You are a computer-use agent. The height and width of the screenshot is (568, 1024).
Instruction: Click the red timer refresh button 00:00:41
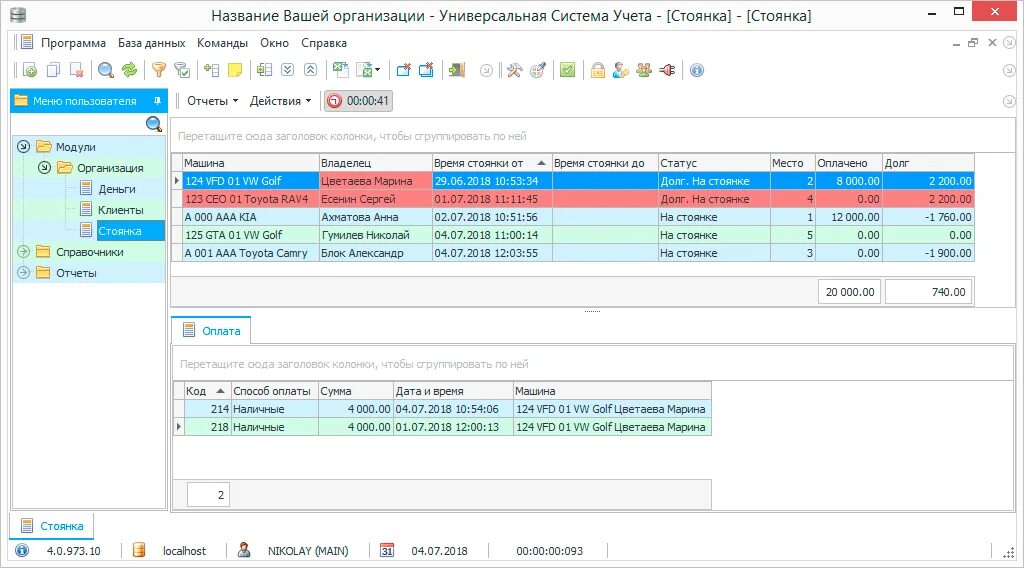point(359,101)
